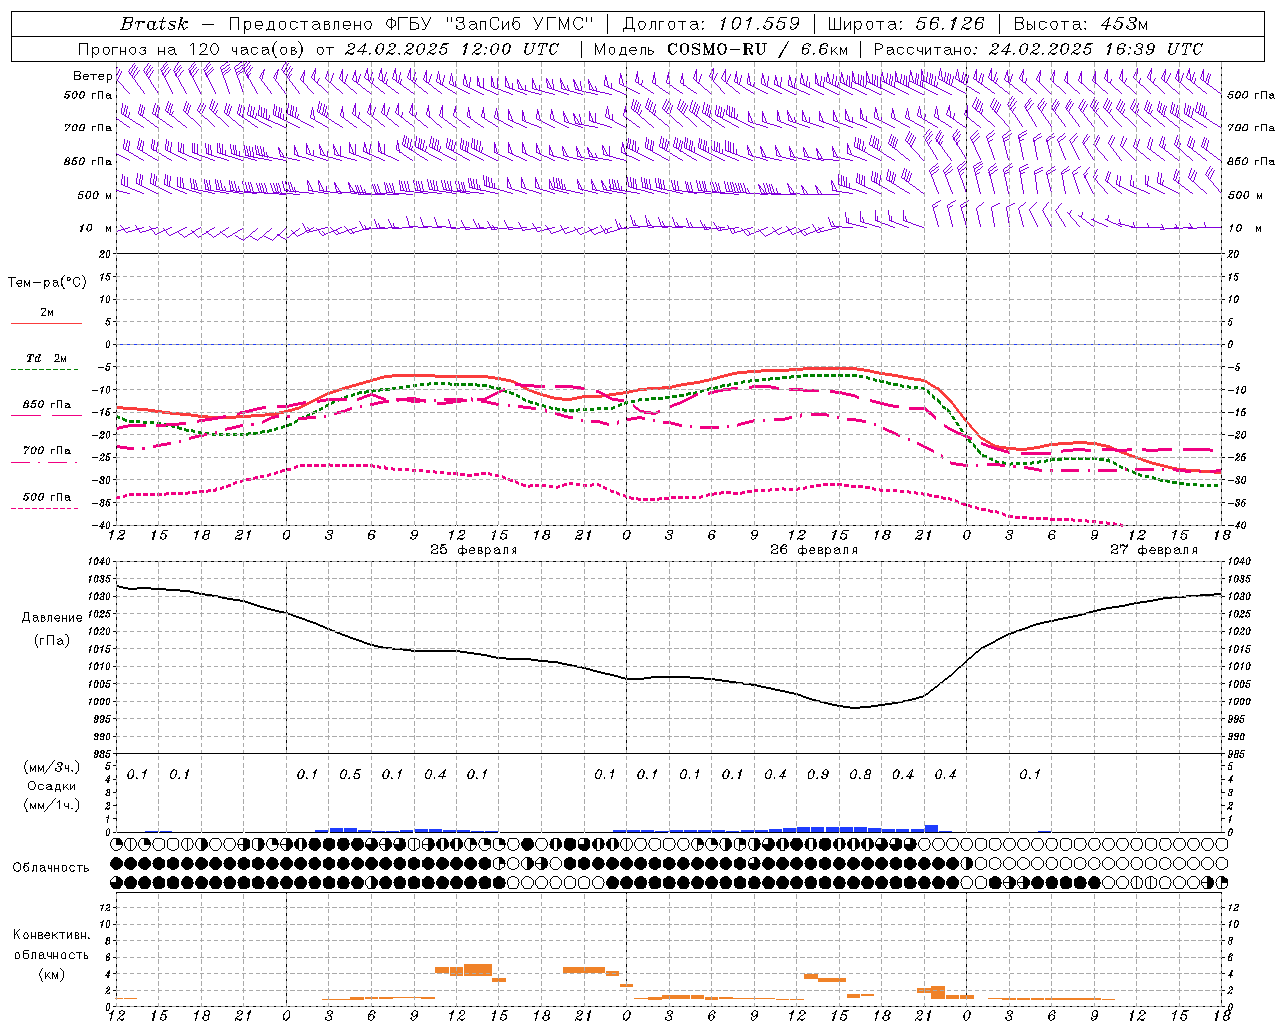The width and height of the screenshot is (1280, 1024).
Task: Click the Высота: 453м value
Action: coord(1079,24)
